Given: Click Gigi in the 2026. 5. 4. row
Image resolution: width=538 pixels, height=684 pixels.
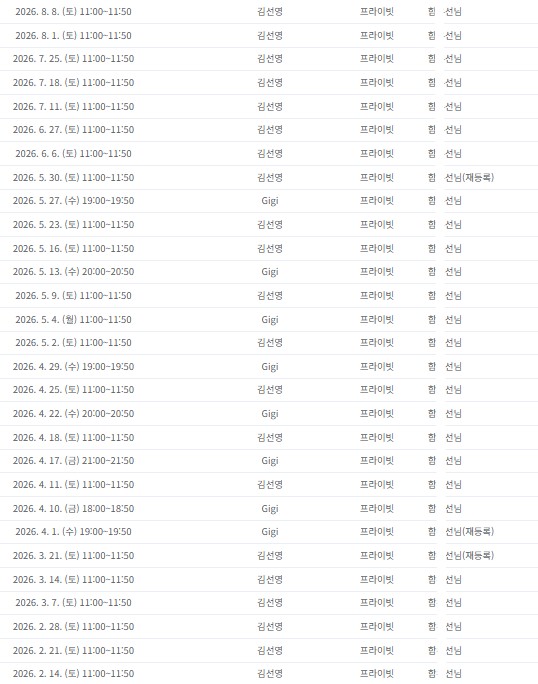Looking at the screenshot, I should (x=270, y=319).
